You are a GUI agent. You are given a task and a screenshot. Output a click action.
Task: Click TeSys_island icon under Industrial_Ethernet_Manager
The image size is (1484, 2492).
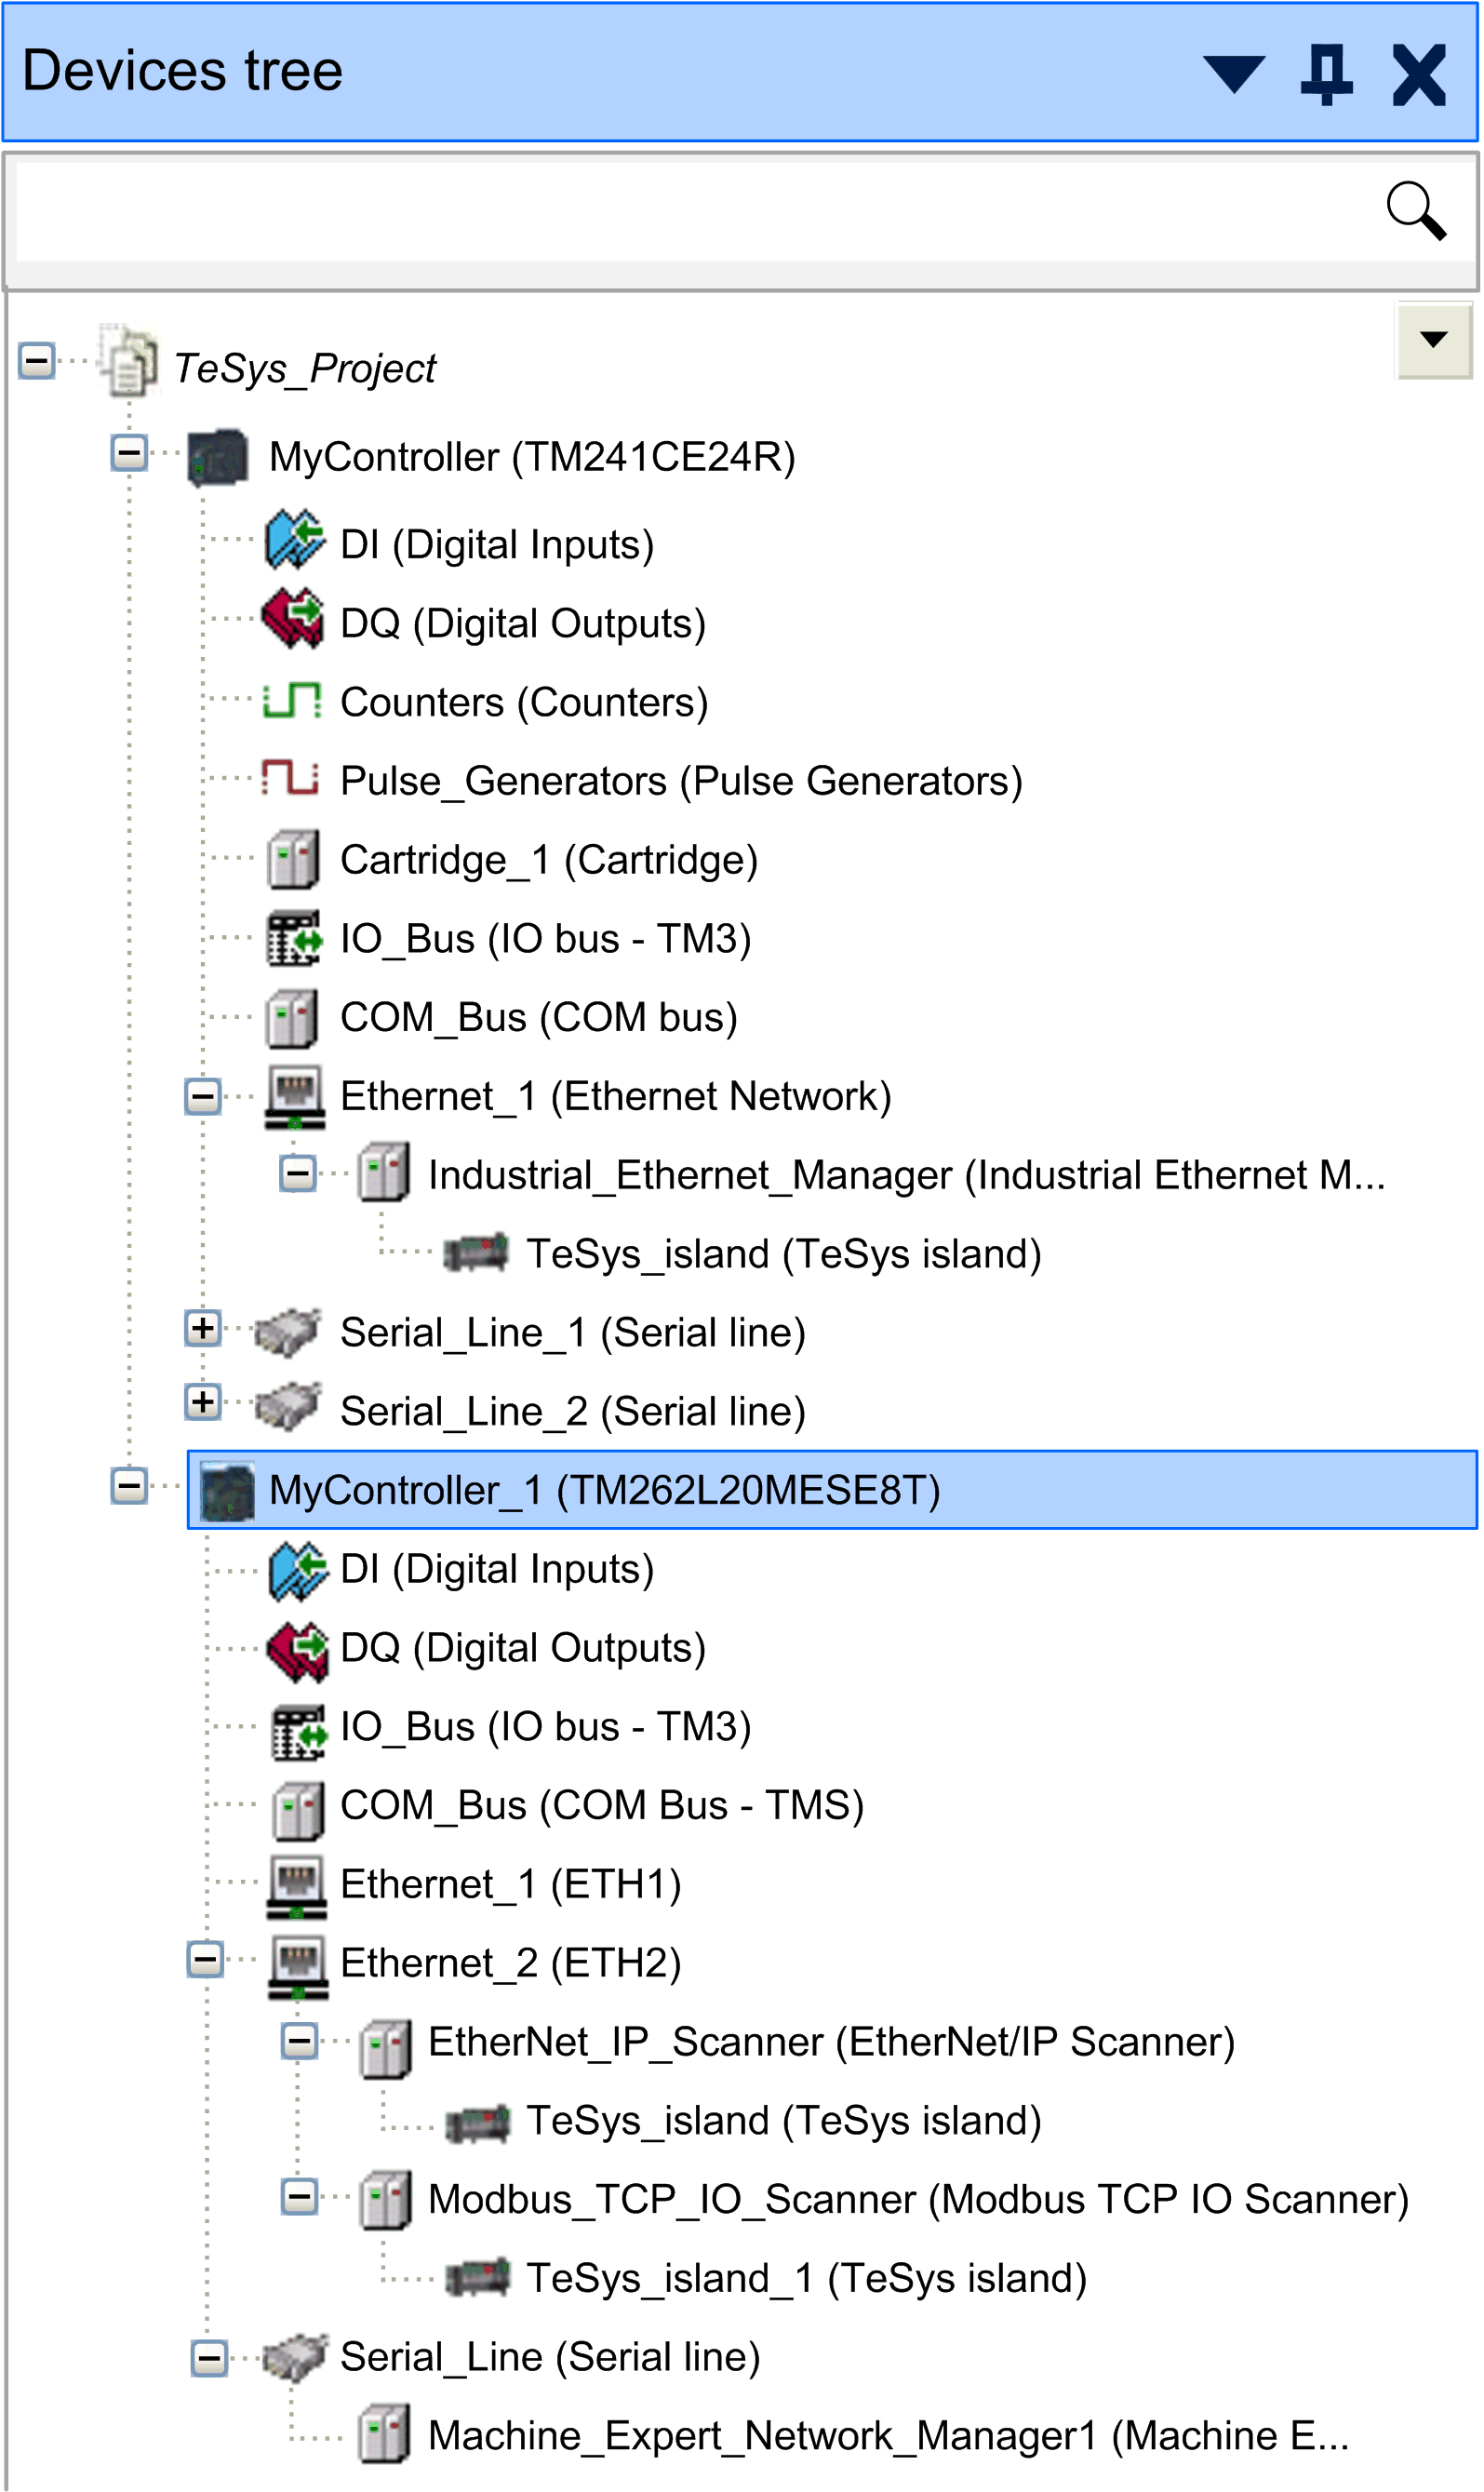click(476, 1252)
